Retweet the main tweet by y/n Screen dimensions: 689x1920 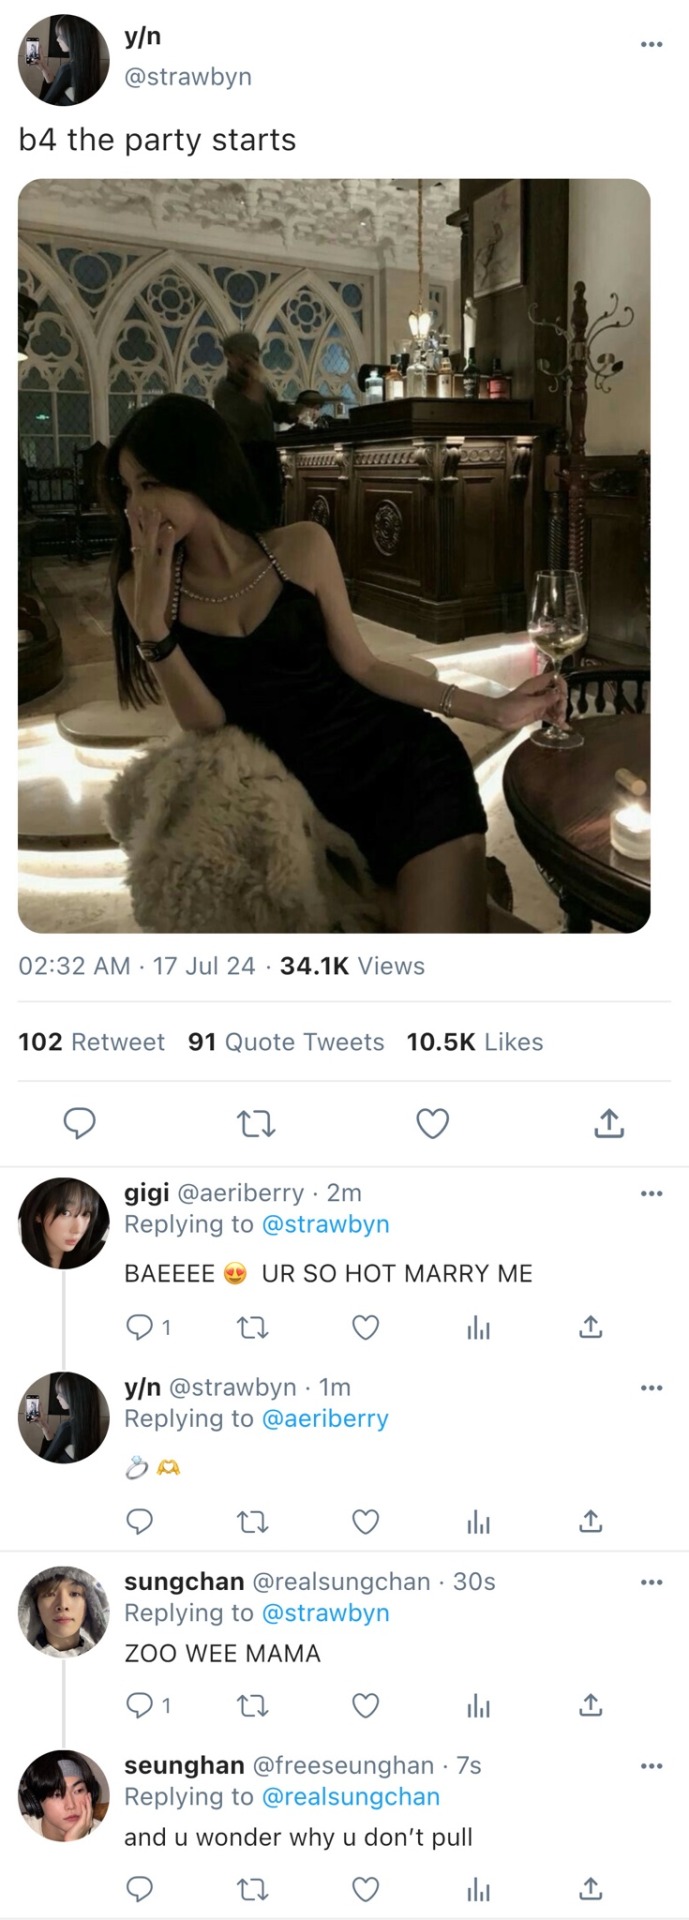click(256, 1124)
